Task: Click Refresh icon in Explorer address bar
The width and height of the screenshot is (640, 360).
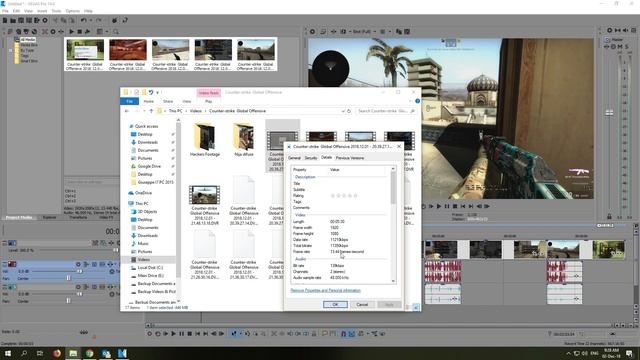Action: (x=349, y=111)
